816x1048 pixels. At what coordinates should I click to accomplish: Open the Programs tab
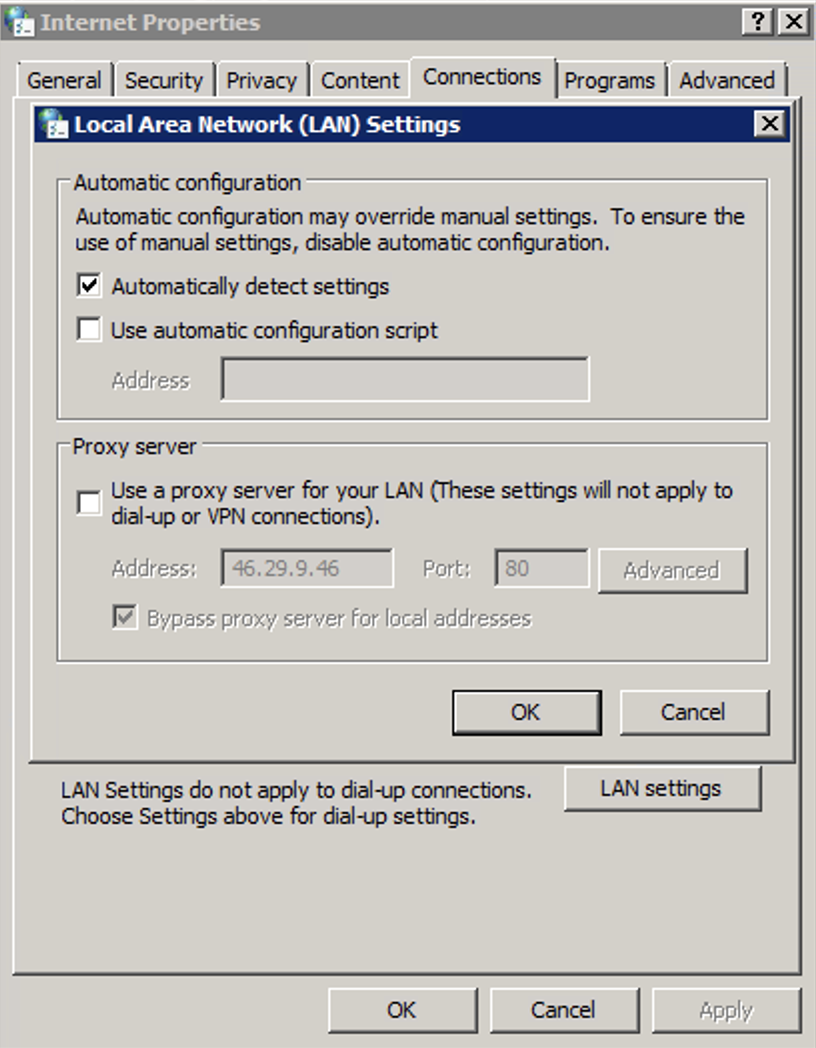pos(611,80)
